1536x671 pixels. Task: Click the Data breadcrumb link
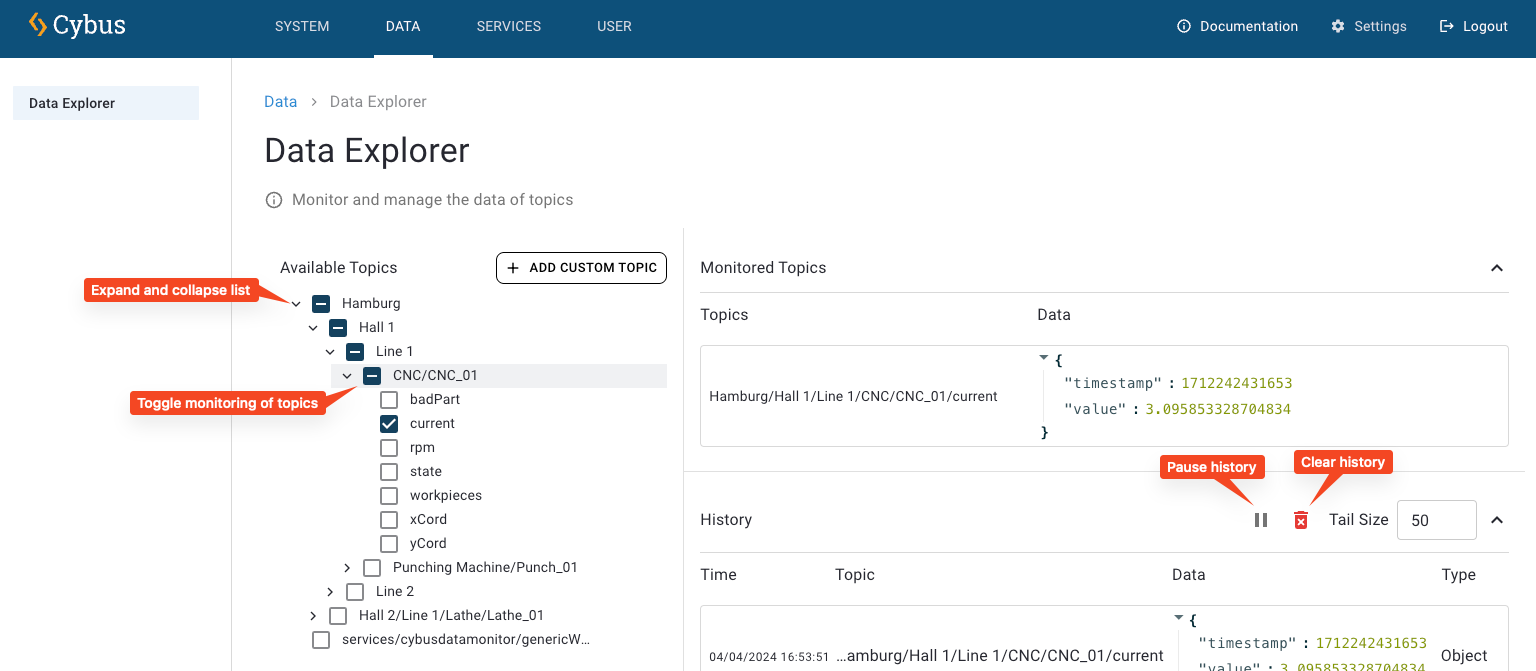280,101
